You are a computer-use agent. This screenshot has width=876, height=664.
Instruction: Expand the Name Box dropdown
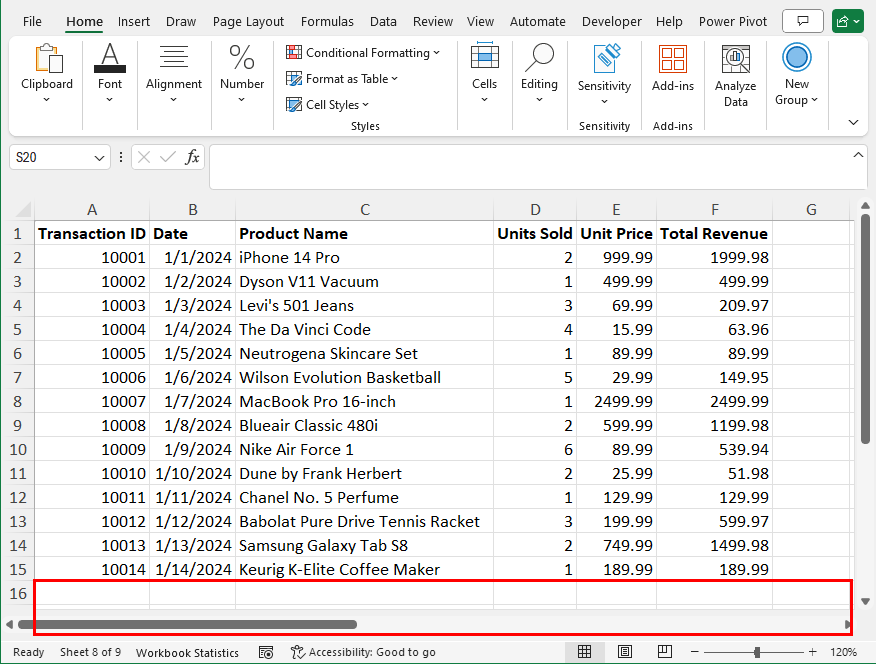click(99, 158)
